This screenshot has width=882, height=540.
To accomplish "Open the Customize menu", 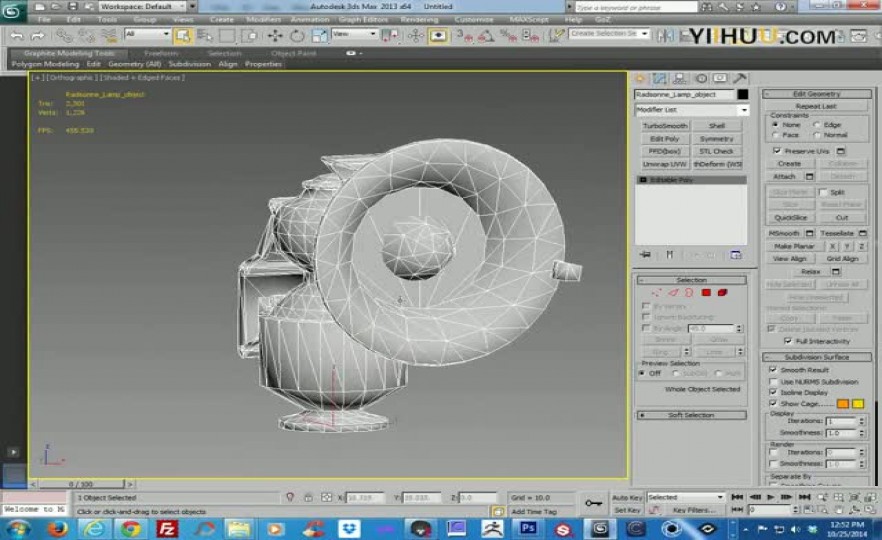I will coord(474,19).
